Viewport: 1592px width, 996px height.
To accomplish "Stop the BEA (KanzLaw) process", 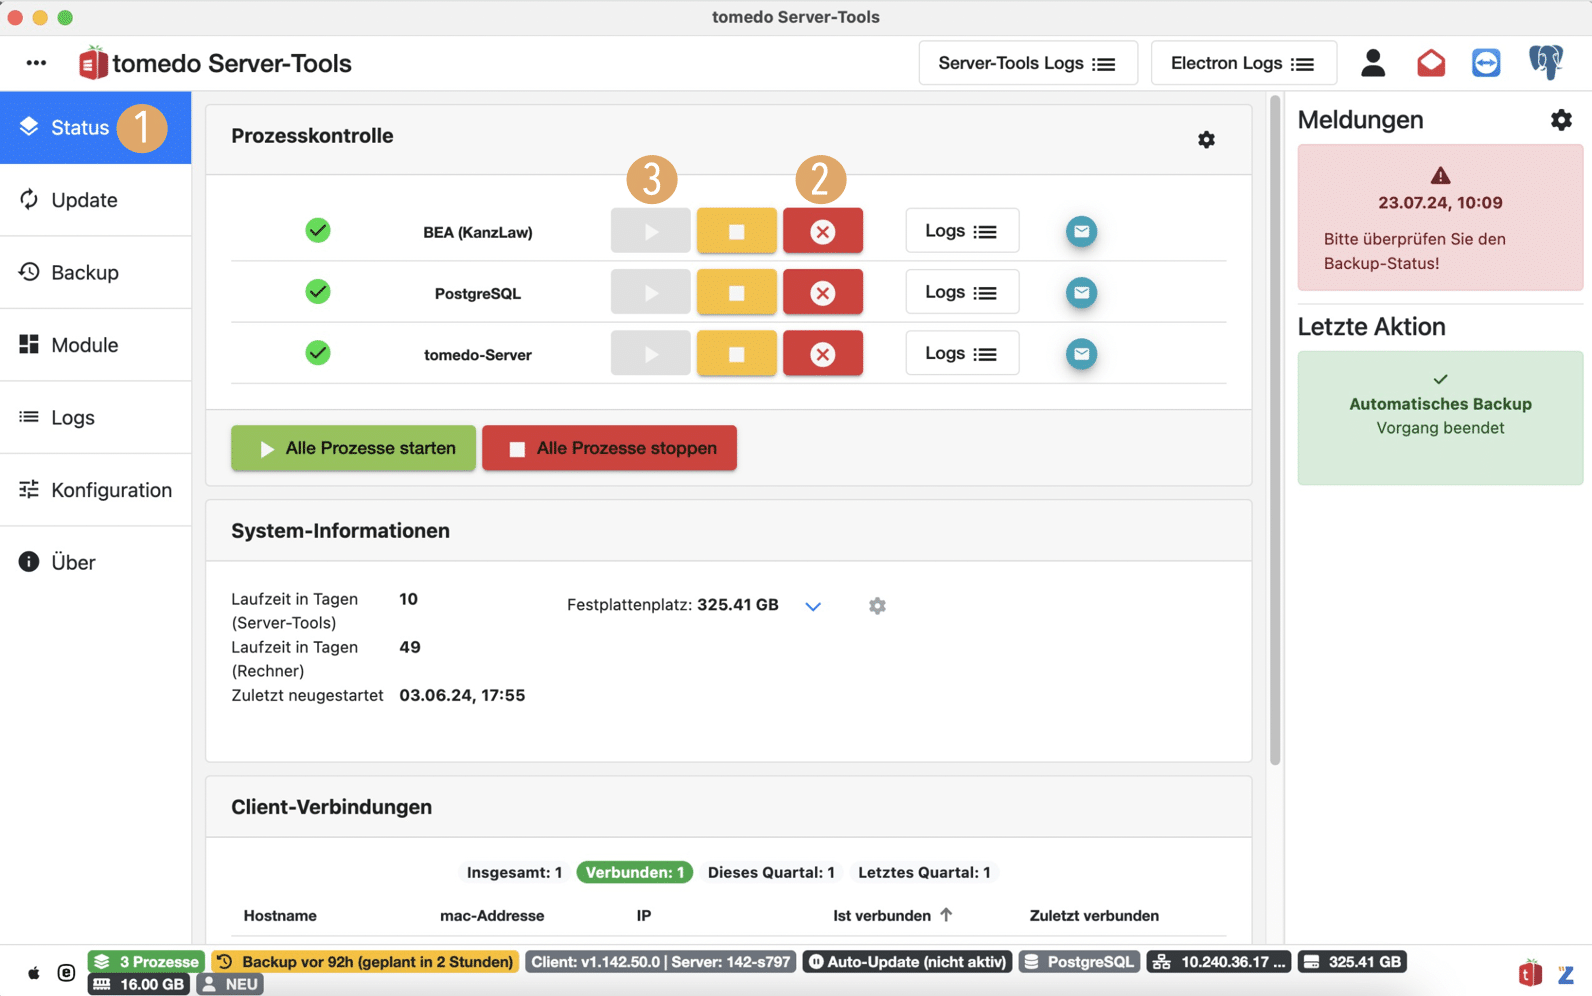I will click(x=737, y=231).
